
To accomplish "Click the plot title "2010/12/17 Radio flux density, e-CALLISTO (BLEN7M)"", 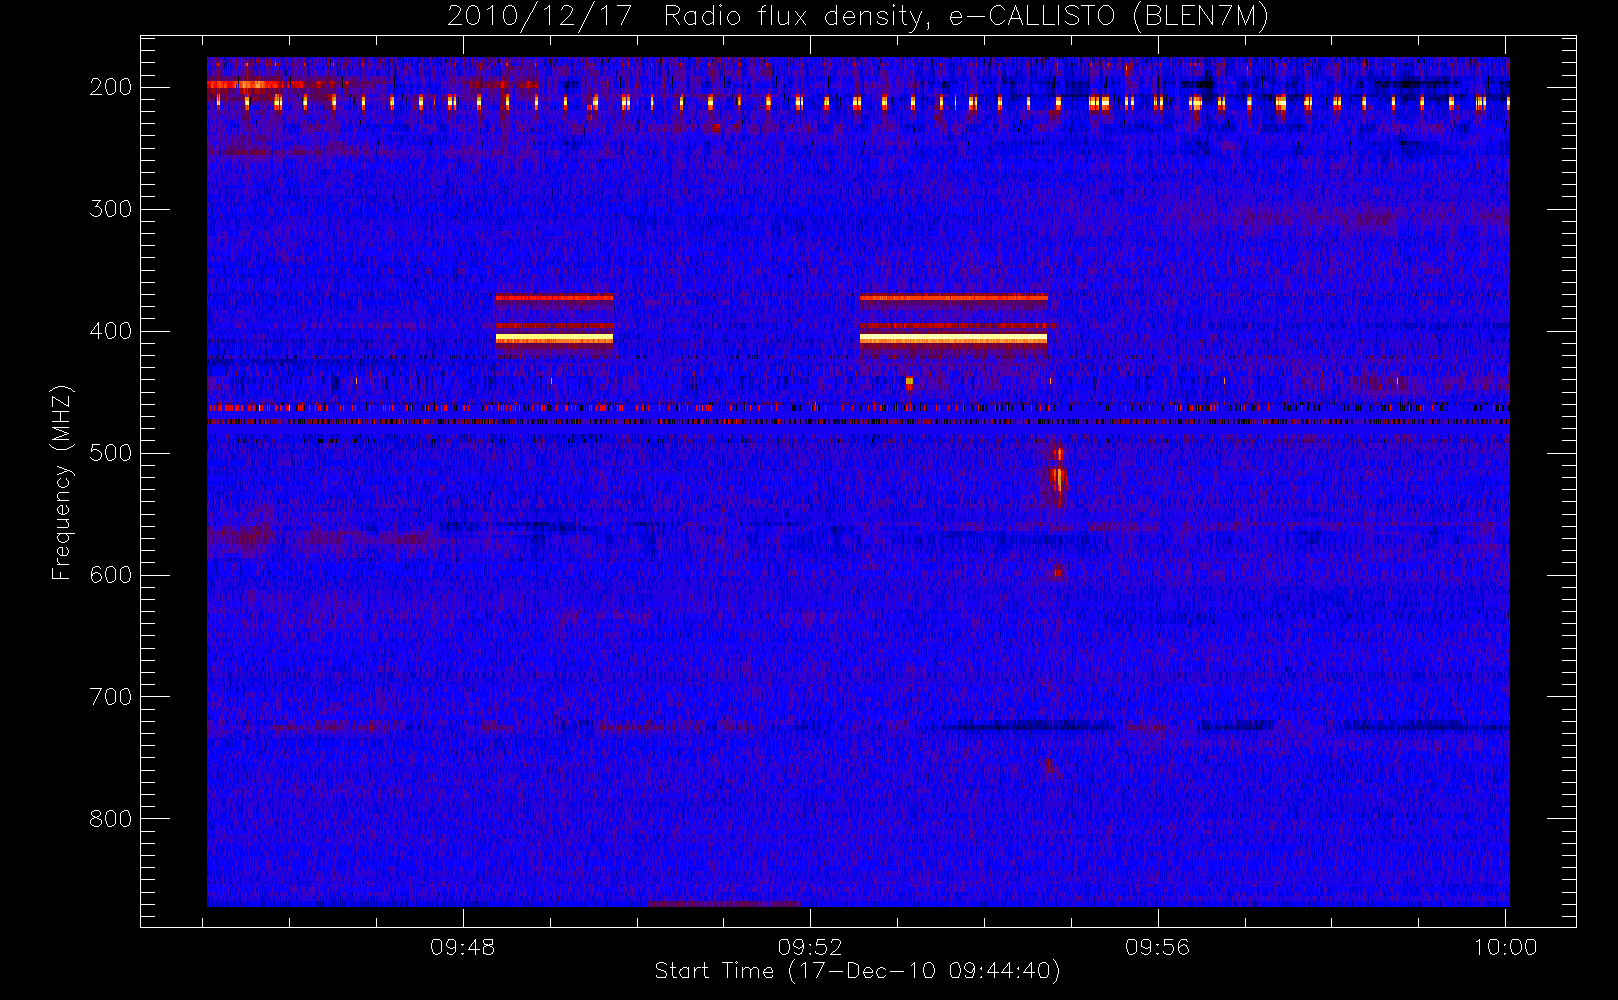I will [x=858, y=17].
